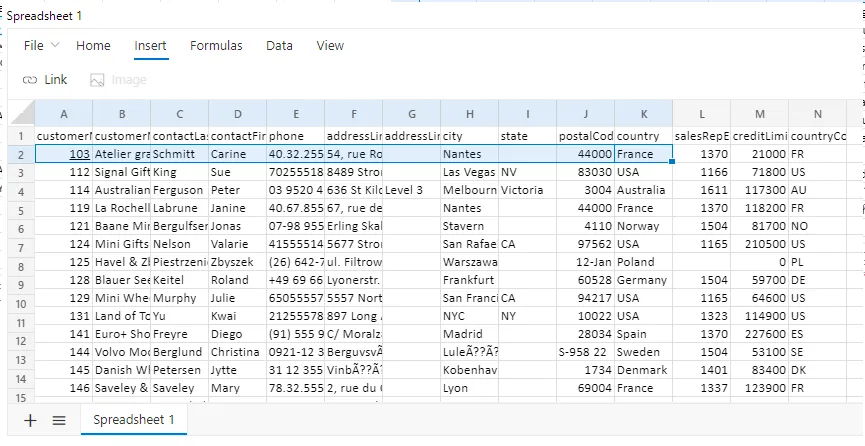Select the 'Zbyszek' first name cell
This screenshot has height=446, width=865.
pyautogui.click(x=238, y=262)
